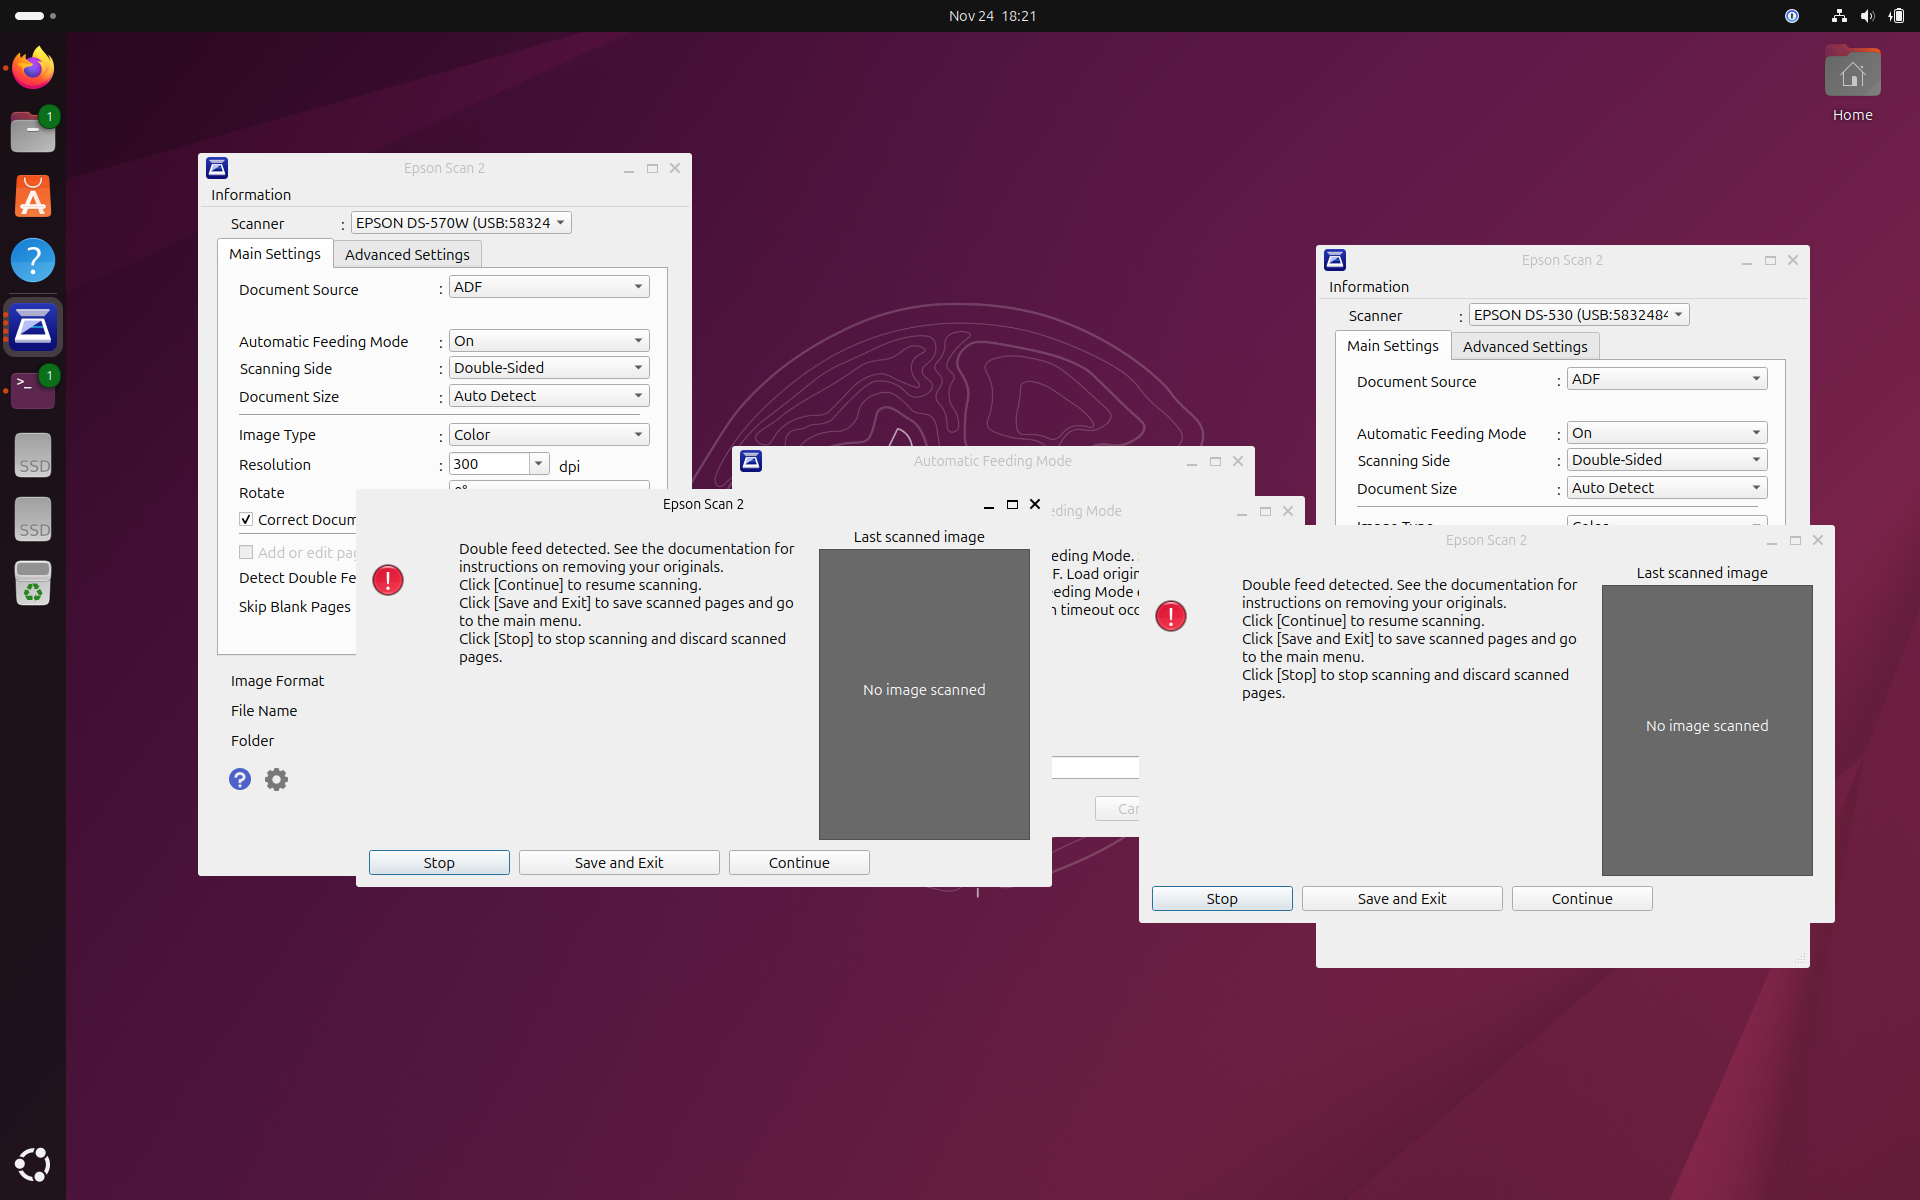Select Main Settings tab in DS-530 window
1920x1200 pixels.
(1392, 346)
